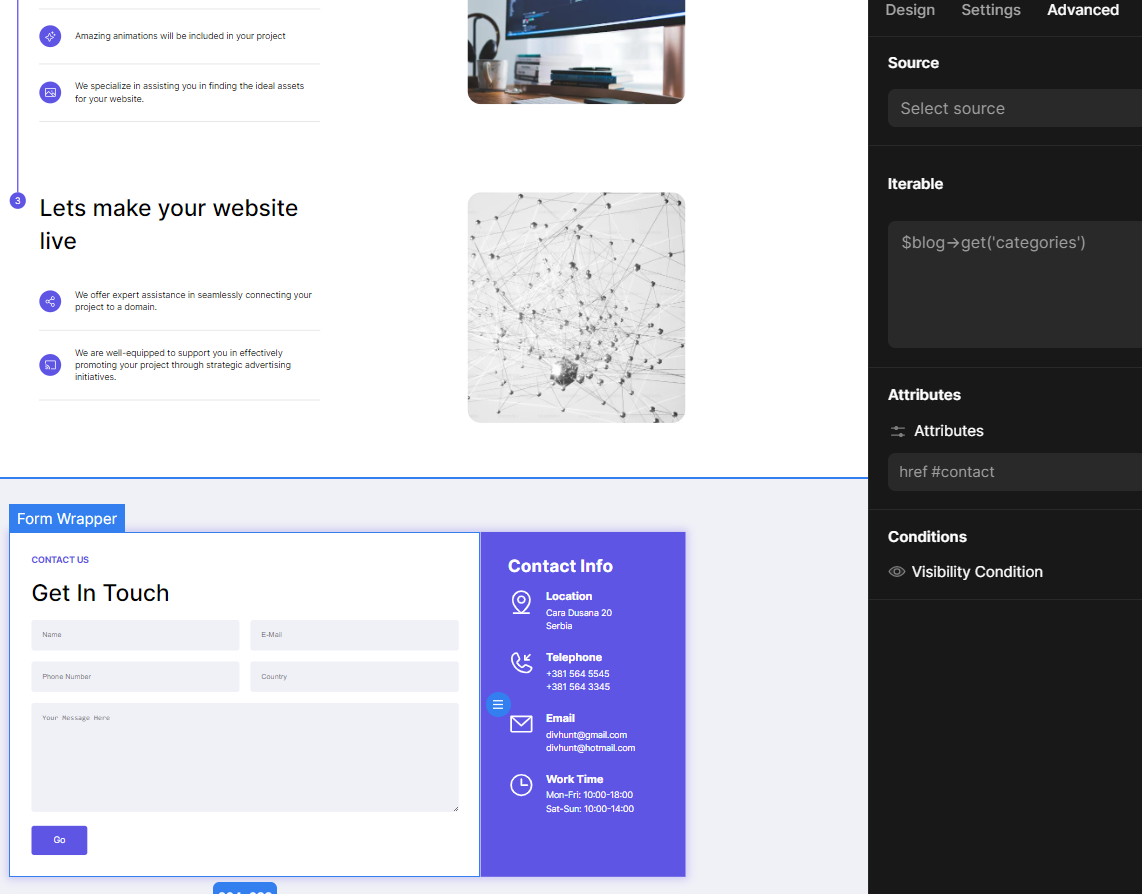Toggle the Visibility Condition eye icon
Image resolution: width=1142 pixels, height=894 pixels.
pyautogui.click(x=897, y=572)
